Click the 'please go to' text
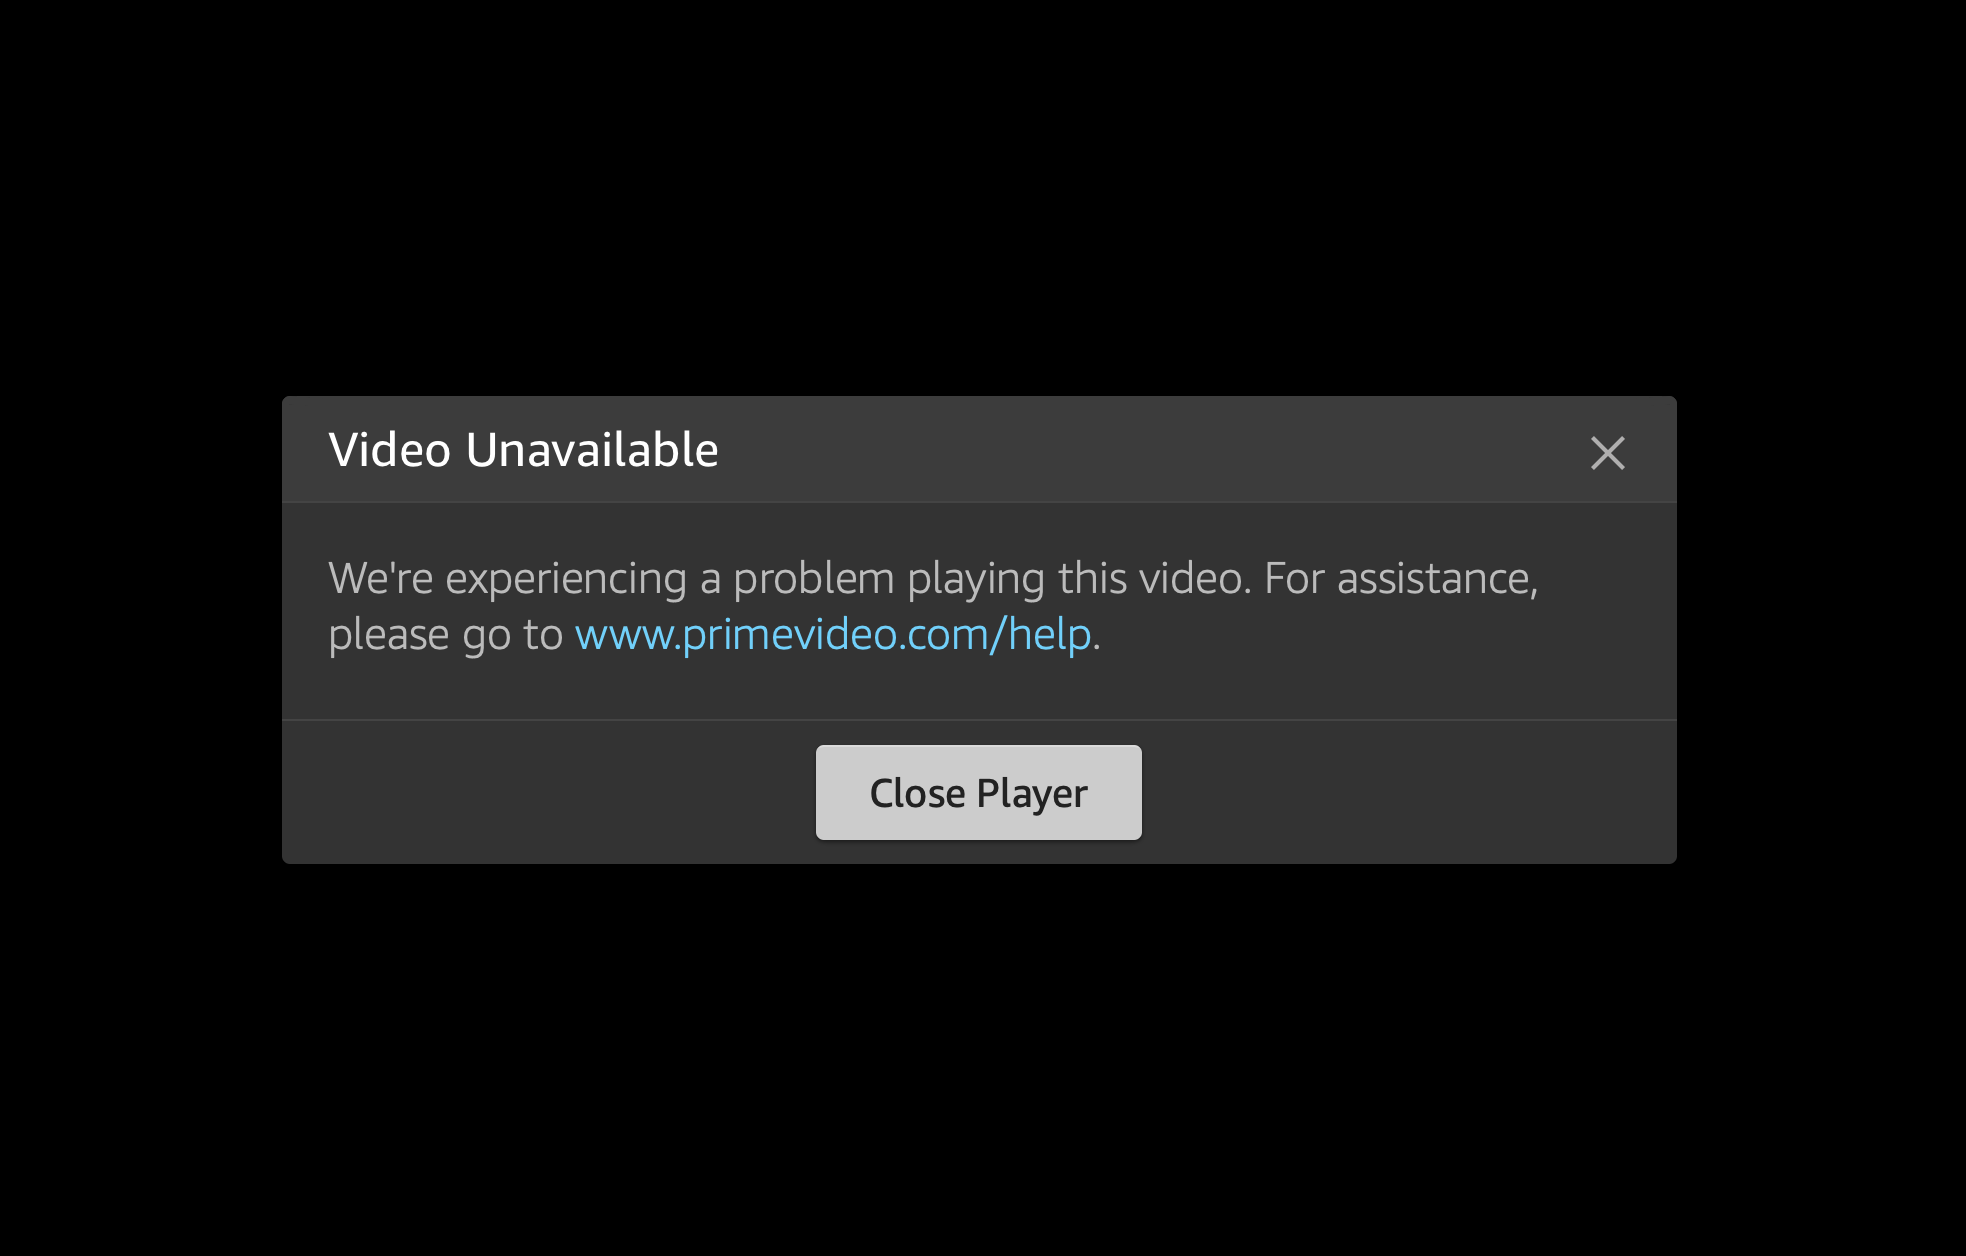 [446, 635]
